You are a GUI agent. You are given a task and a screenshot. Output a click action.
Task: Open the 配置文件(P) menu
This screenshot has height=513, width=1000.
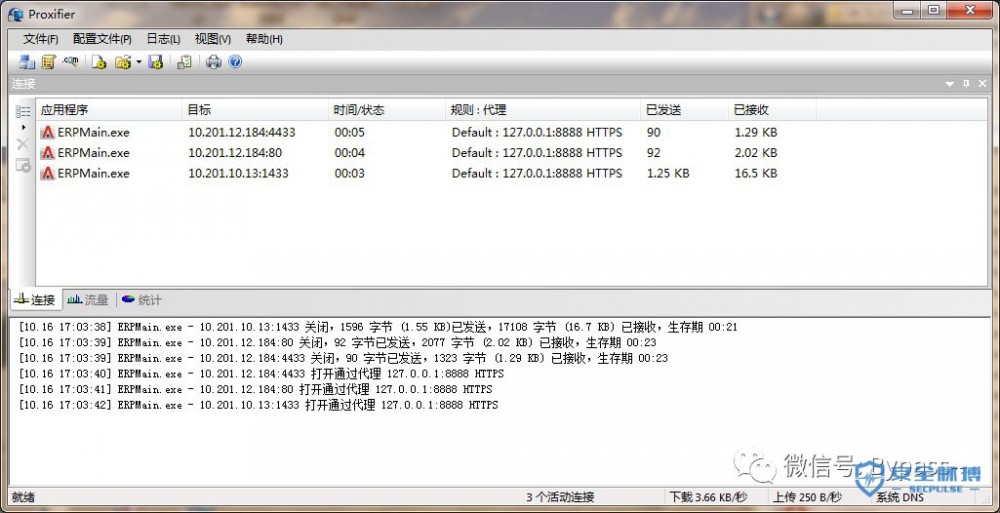tap(102, 39)
